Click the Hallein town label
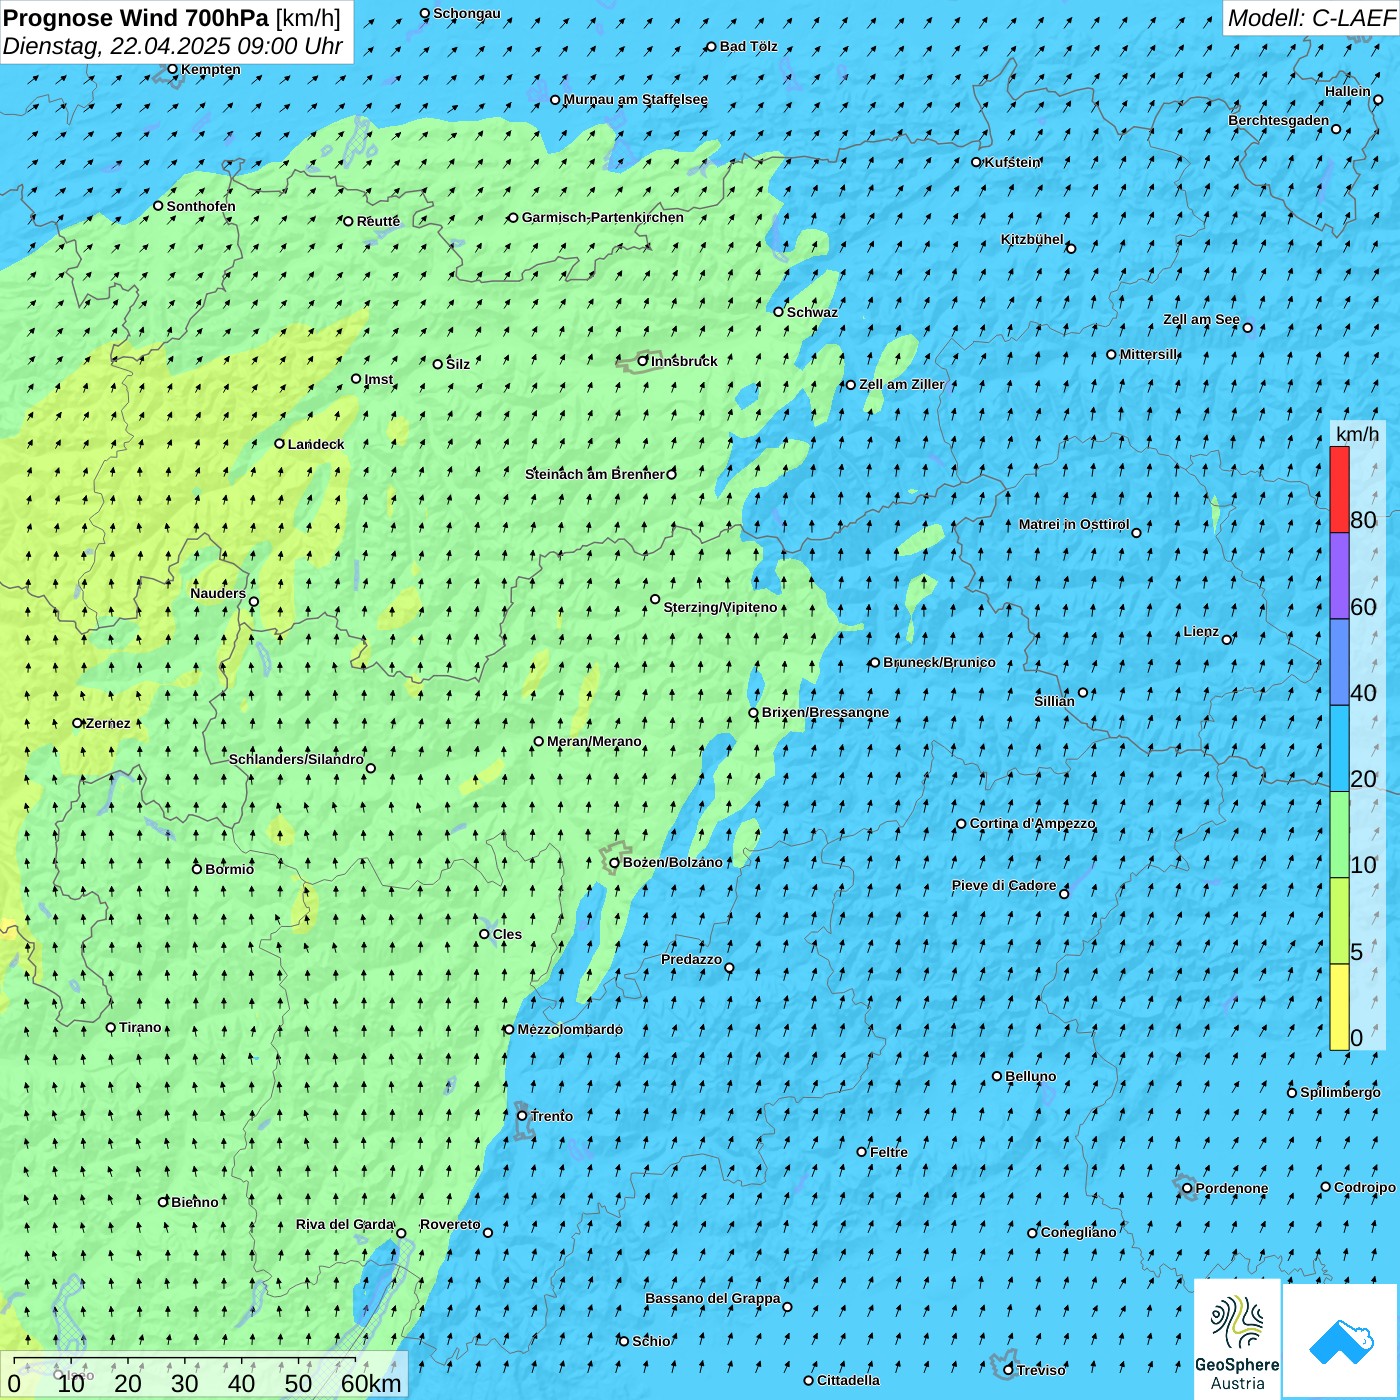 1347,91
